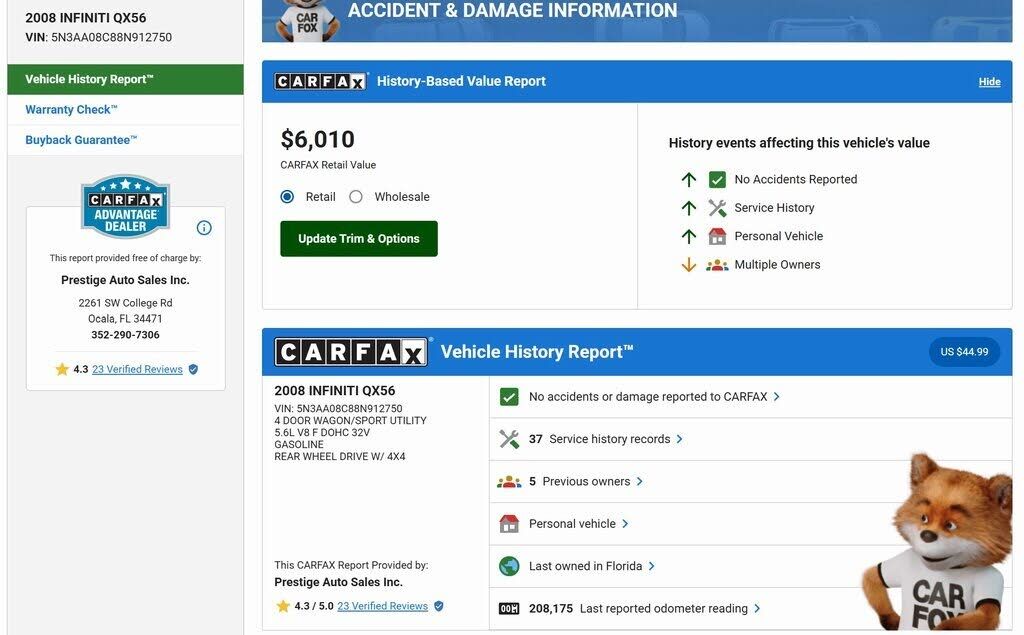Click the Accident & Damage Information banner heading
The image size is (1024, 635).
512,10
